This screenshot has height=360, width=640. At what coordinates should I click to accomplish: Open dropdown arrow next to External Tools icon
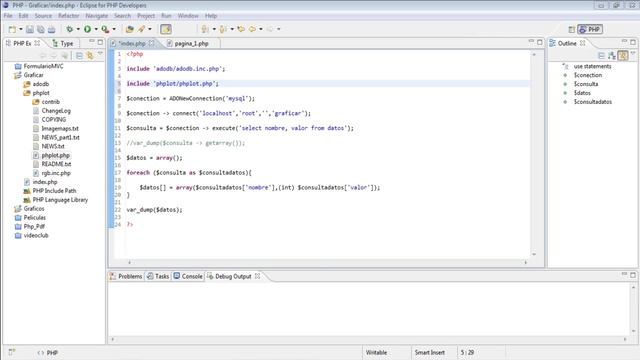pos(114,29)
